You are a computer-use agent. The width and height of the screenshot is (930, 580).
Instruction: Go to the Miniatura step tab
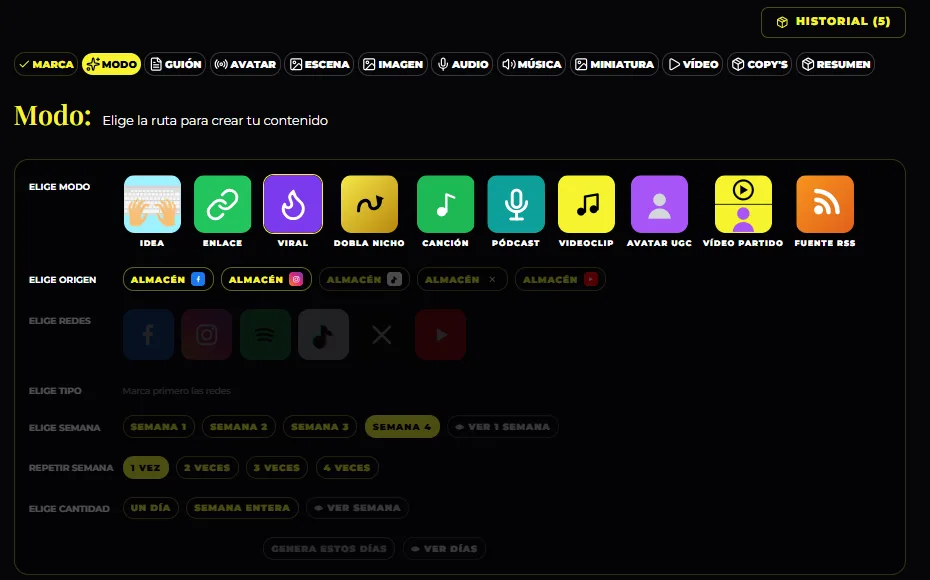(614, 64)
